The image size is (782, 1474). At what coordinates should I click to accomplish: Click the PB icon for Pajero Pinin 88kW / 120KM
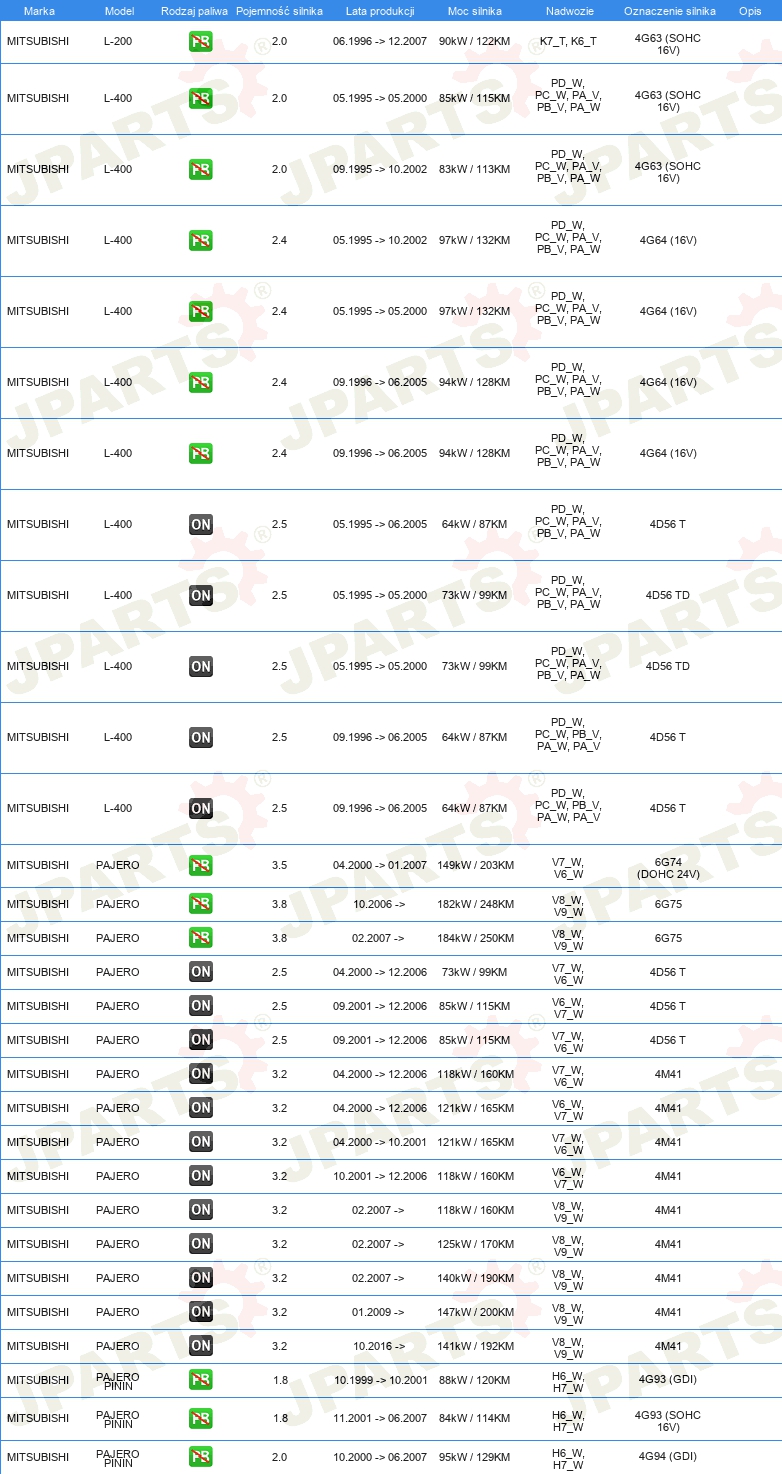[x=201, y=1380]
